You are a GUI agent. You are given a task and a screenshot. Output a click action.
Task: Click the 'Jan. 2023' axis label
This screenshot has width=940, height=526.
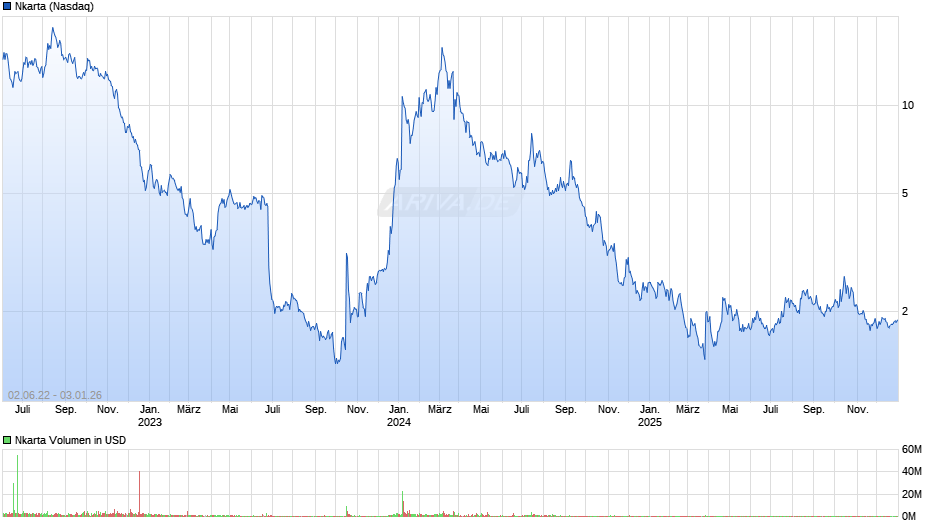point(150,416)
